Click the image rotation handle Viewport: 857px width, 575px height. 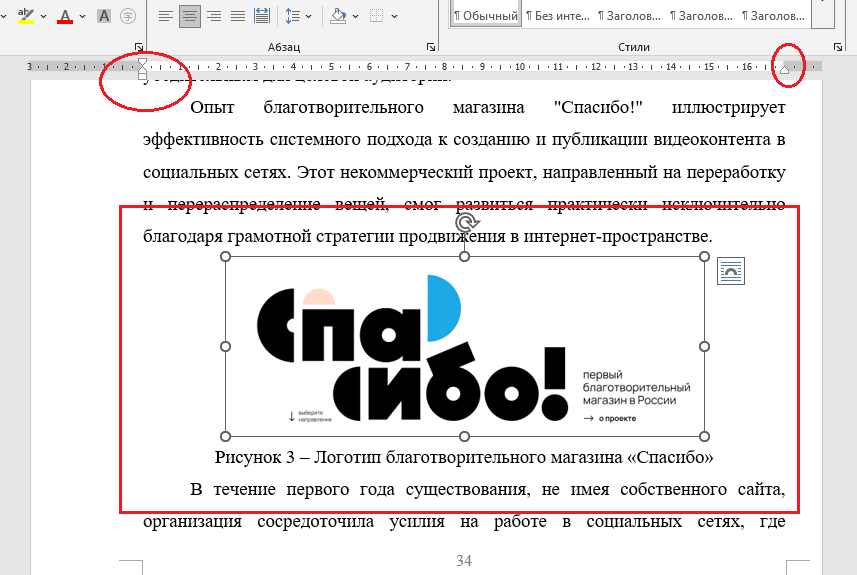pyautogui.click(x=465, y=222)
